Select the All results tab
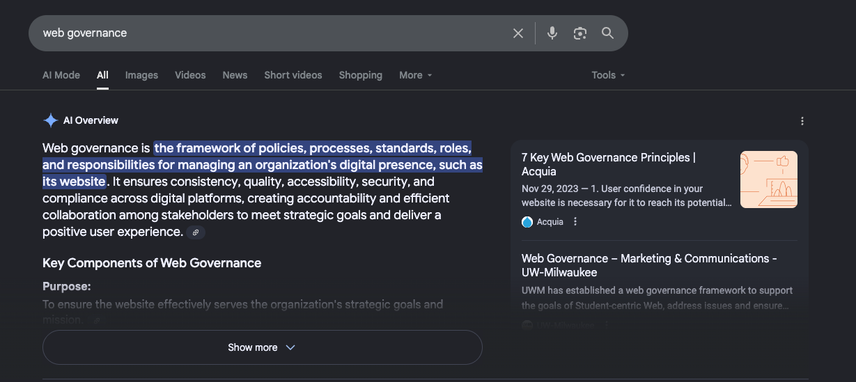Image resolution: width=856 pixels, height=382 pixels. tap(103, 75)
